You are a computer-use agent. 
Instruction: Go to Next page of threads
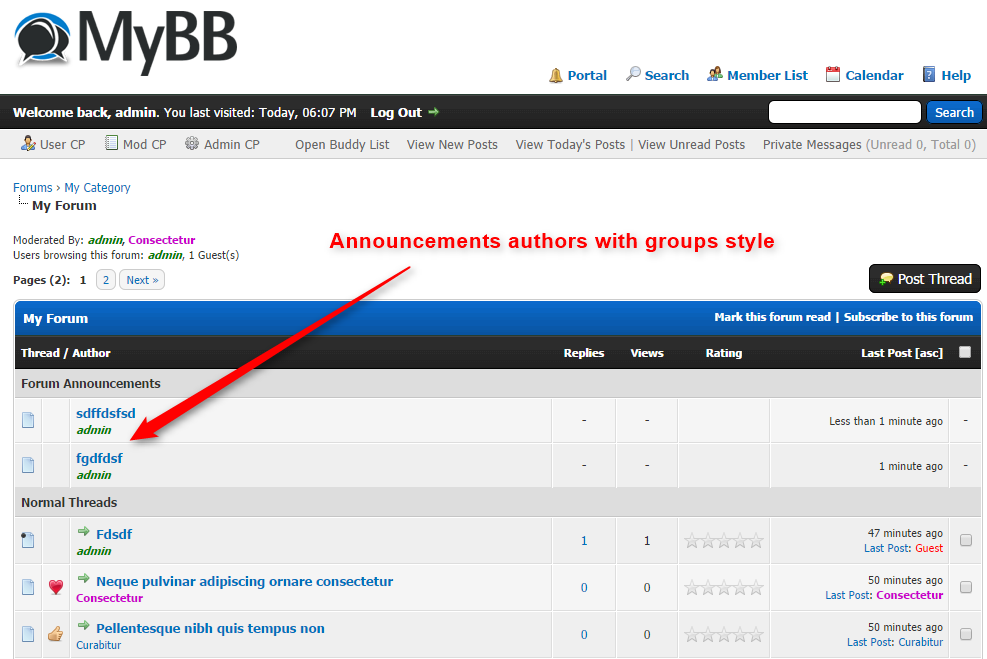click(142, 280)
